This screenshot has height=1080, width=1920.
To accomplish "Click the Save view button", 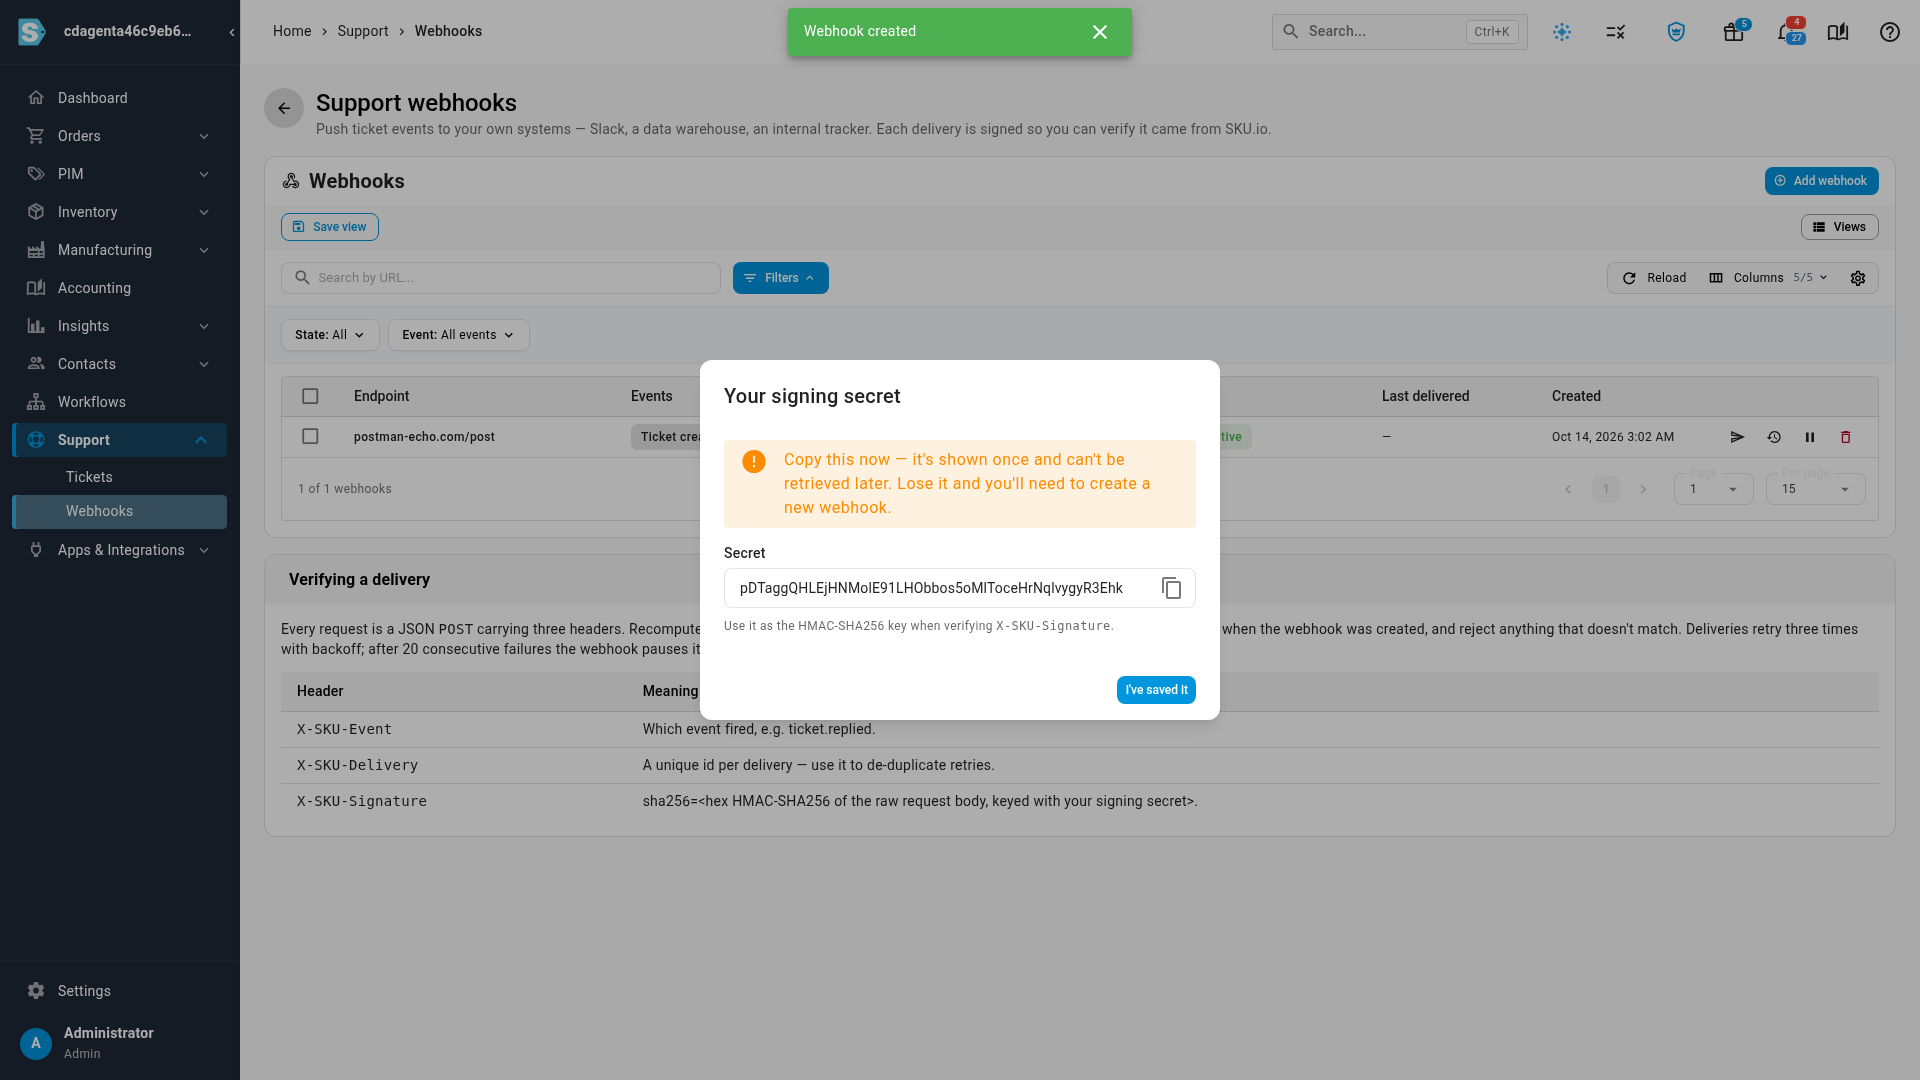I will click(329, 227).
